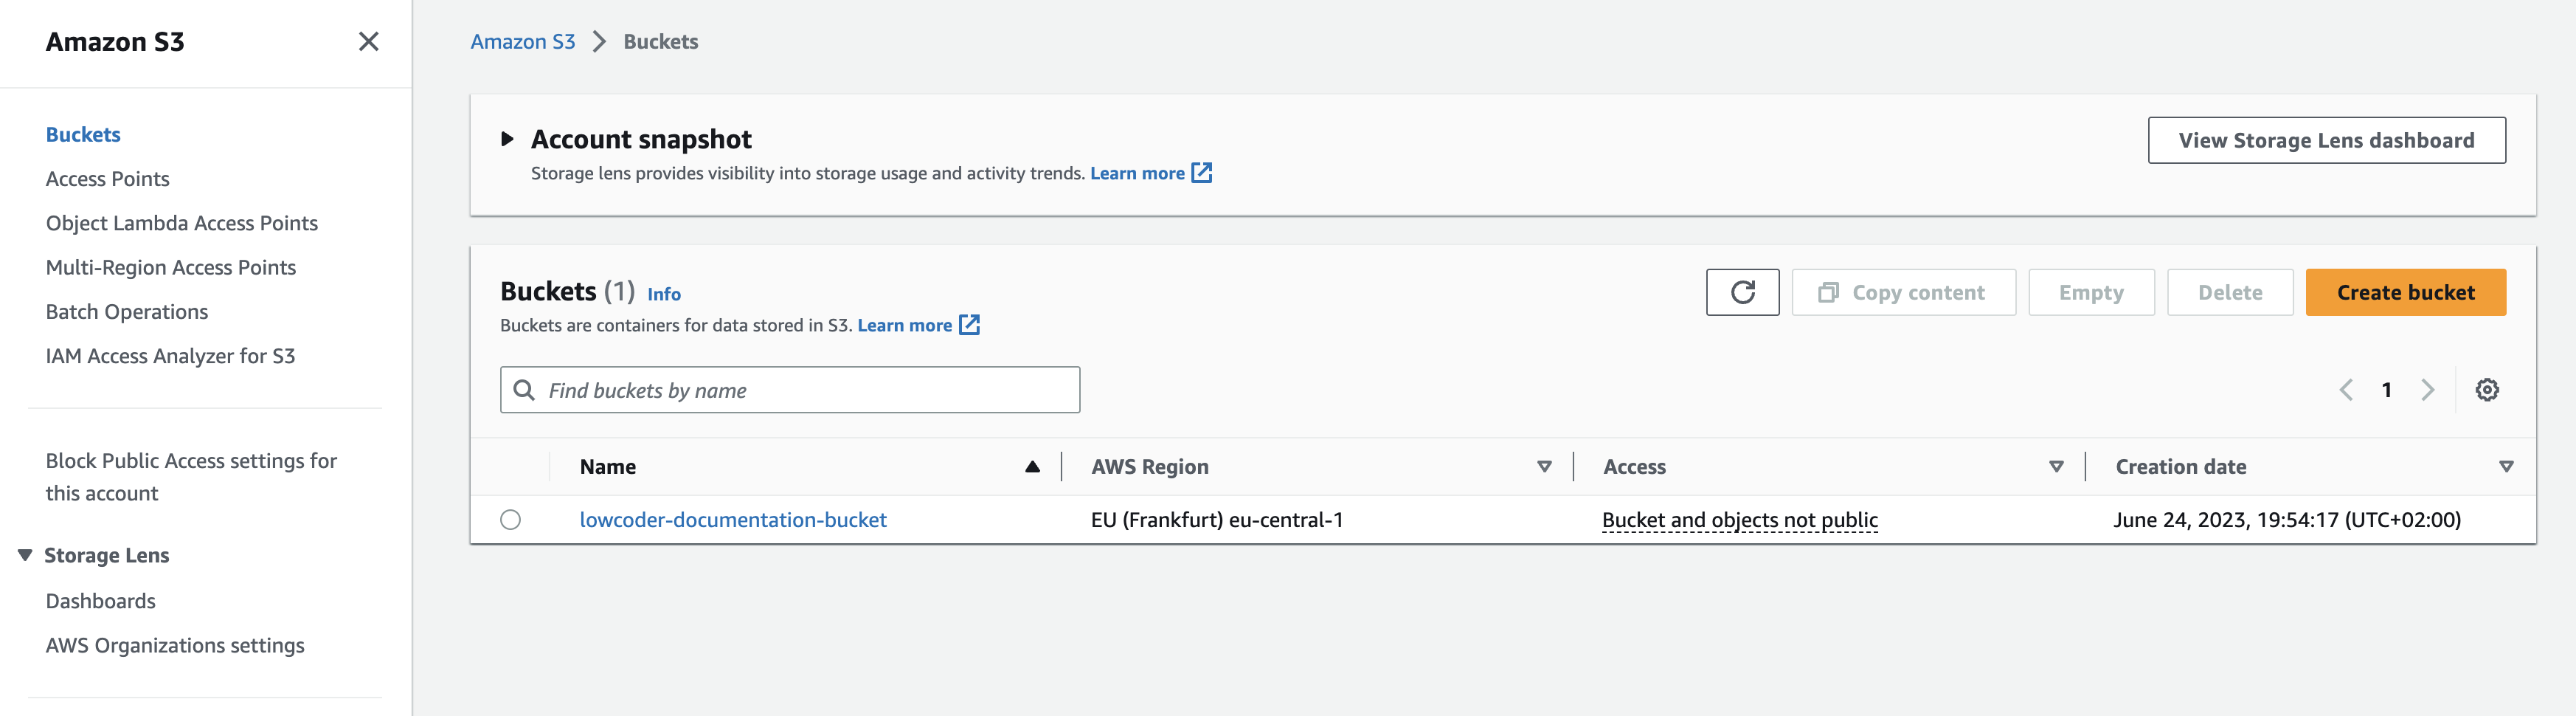
Task: Close the Amazon S3 sidebar
Action: point(368,41)
